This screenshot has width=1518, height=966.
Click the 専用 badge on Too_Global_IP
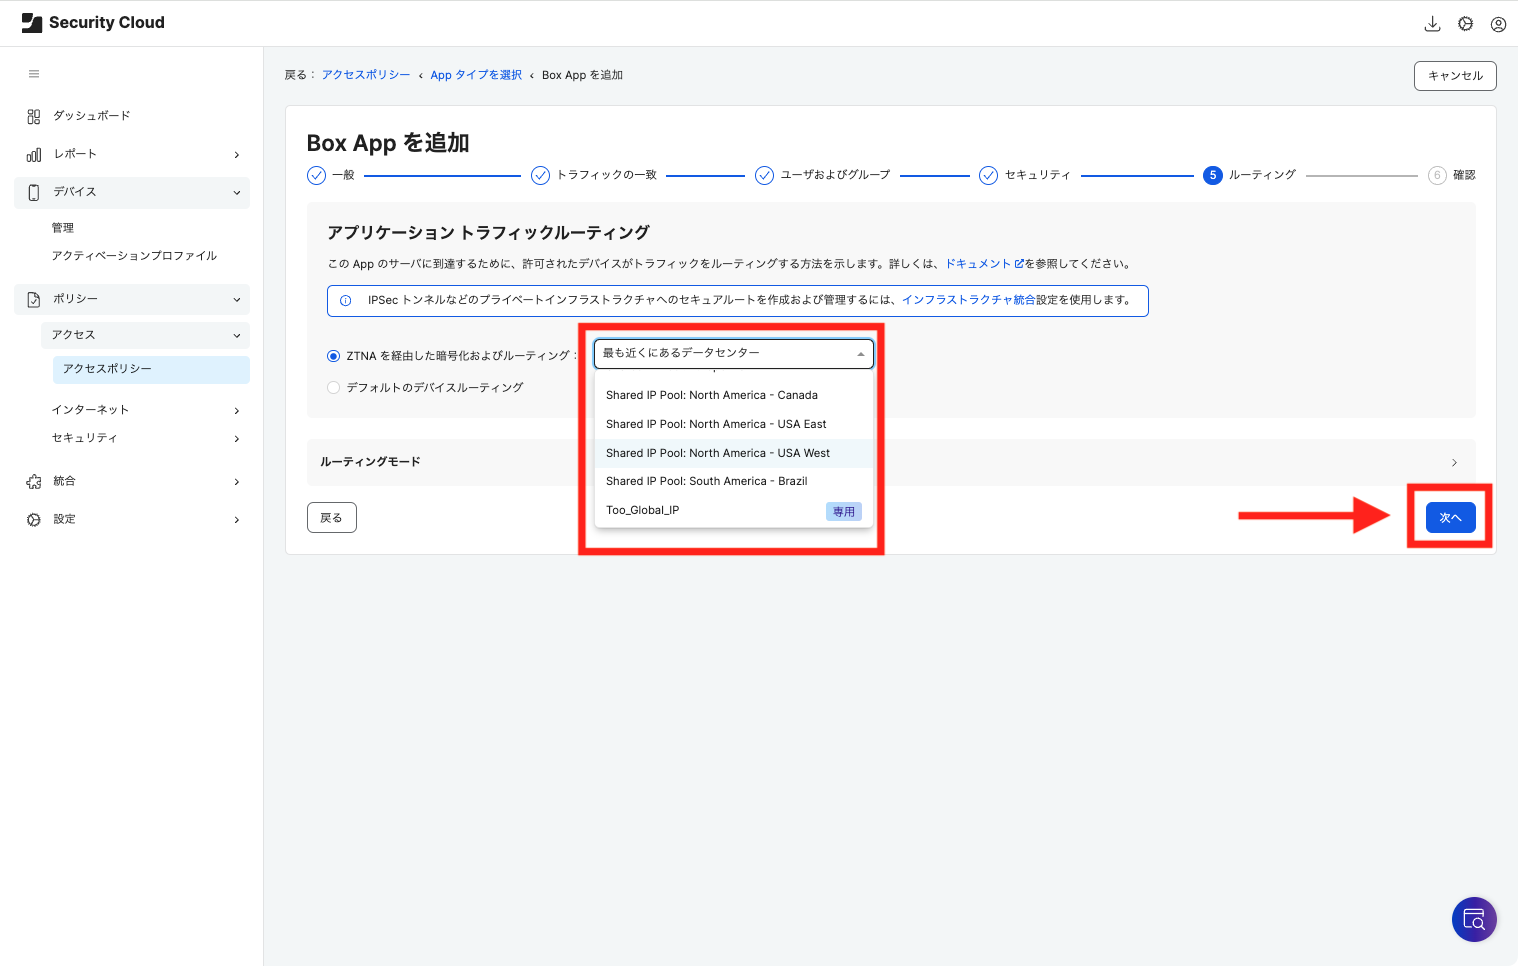click(844, 511)
